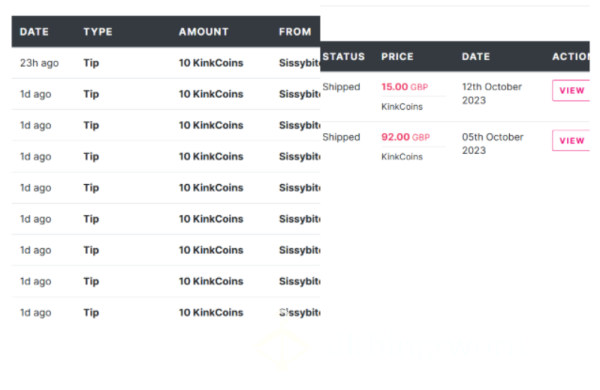Click the VIEW button for 05th October order

571,140
